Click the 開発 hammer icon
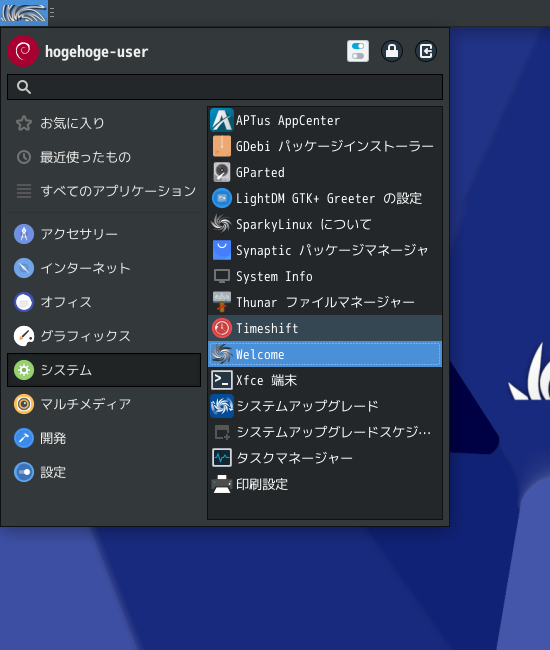The image size is (550, 650). point(24,438)
